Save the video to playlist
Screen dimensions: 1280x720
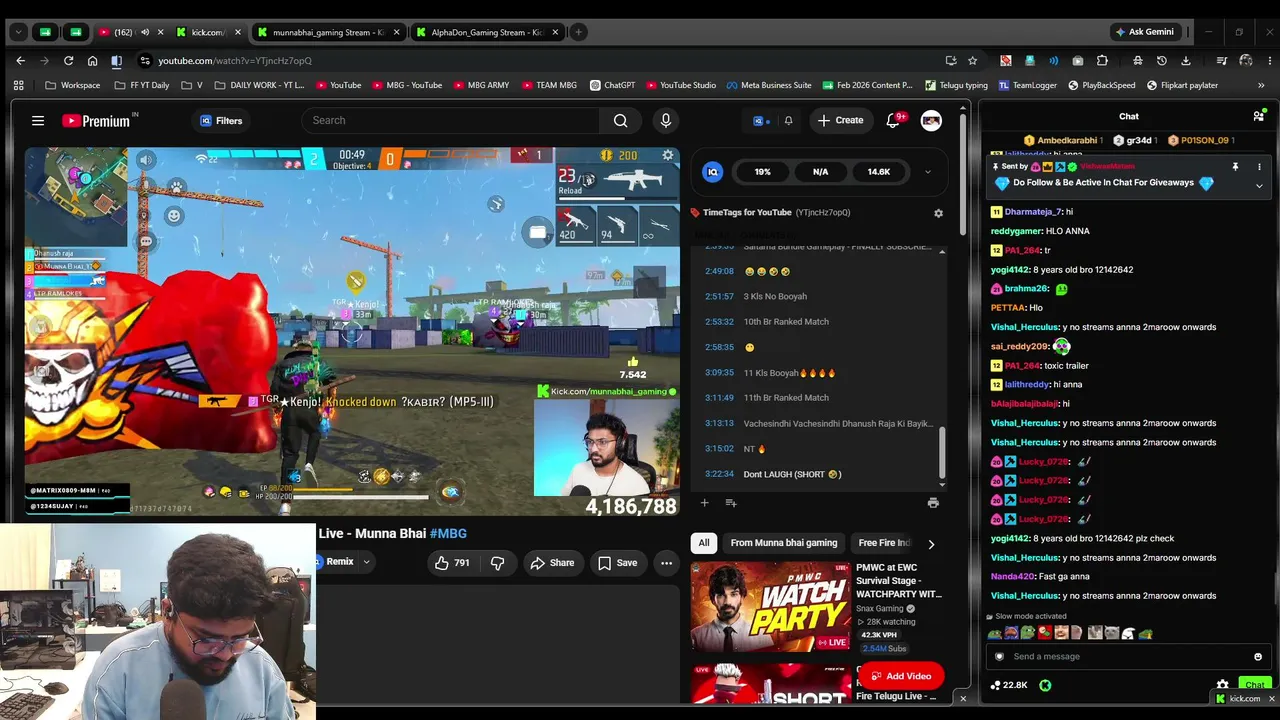coord(617,563)
